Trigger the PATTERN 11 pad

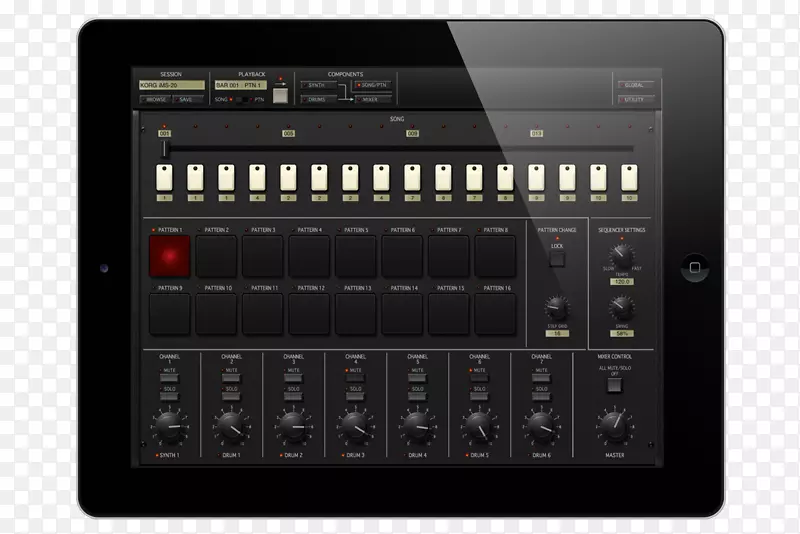(x=263, y=314)
